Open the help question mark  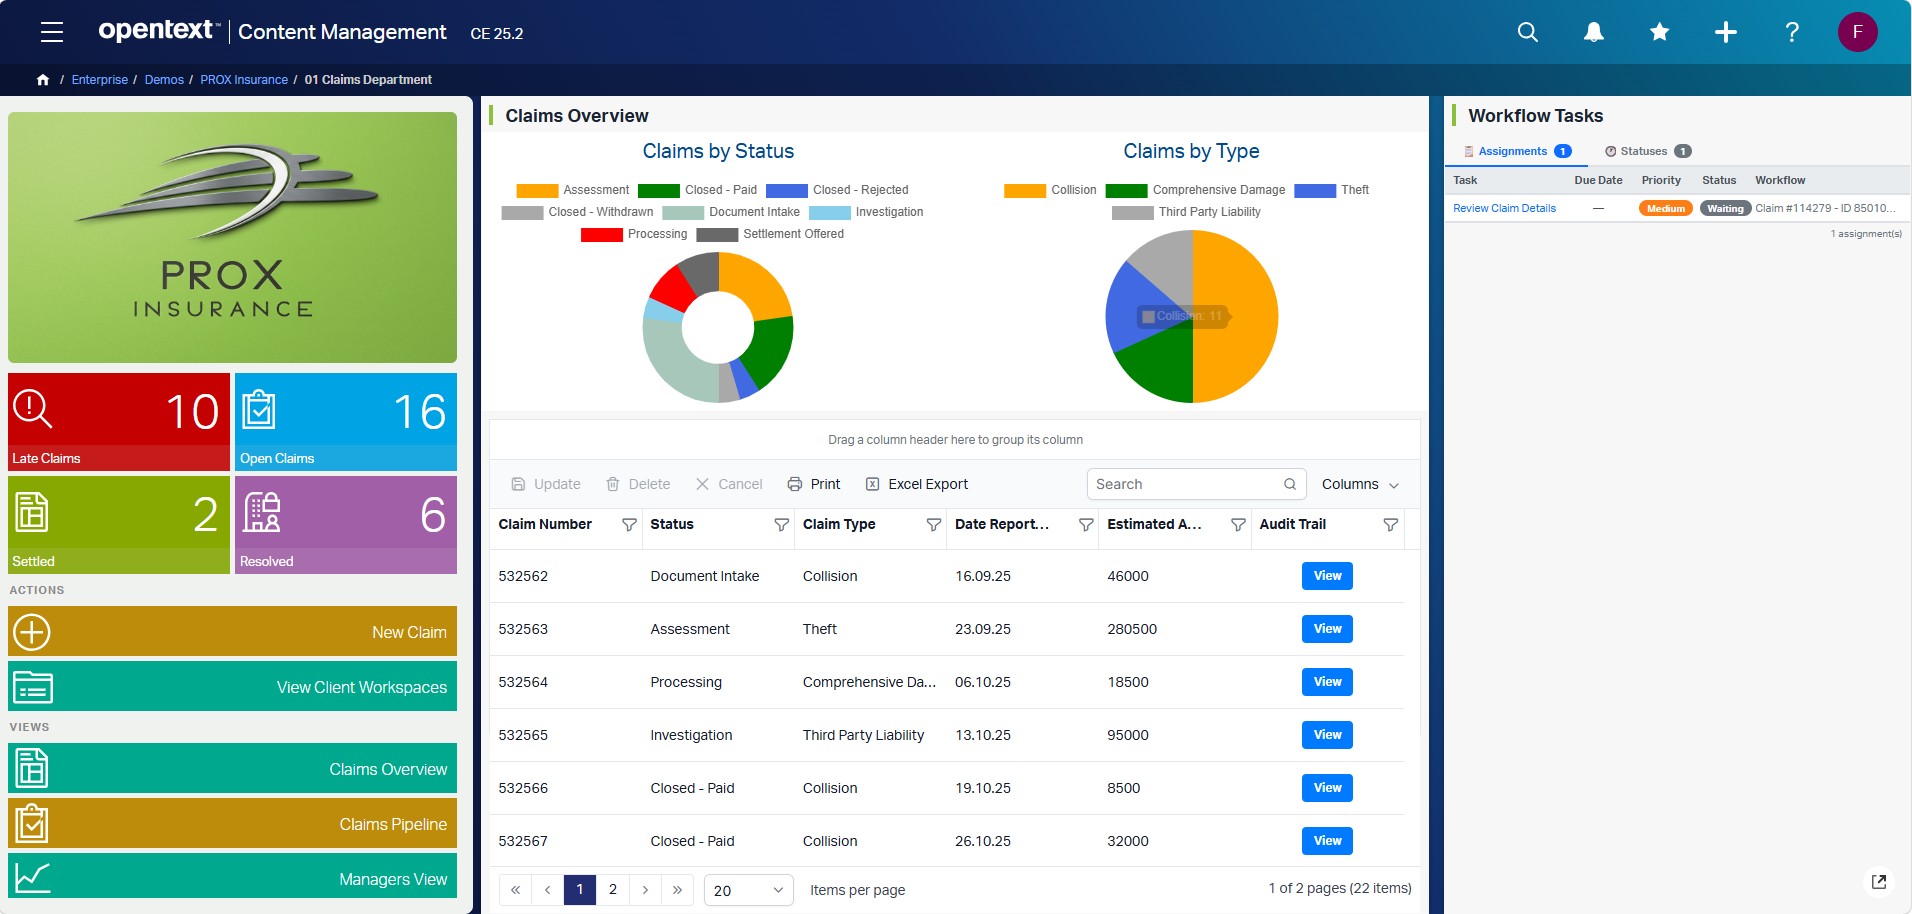[1792, 32]
